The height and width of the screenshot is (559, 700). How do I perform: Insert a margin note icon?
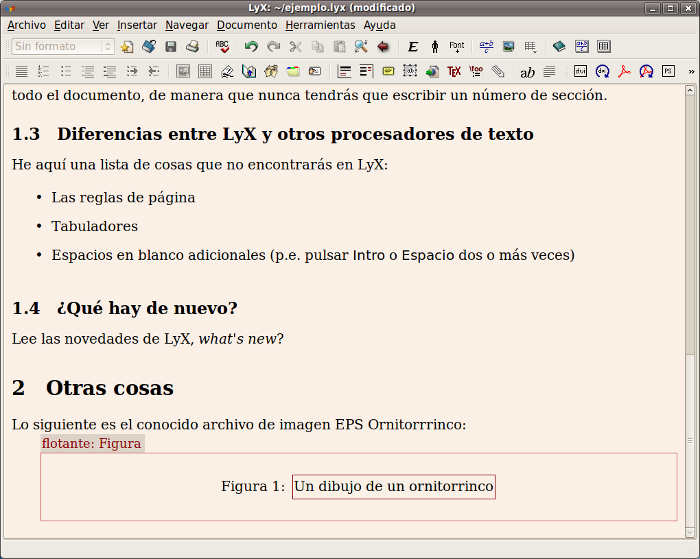366,71
